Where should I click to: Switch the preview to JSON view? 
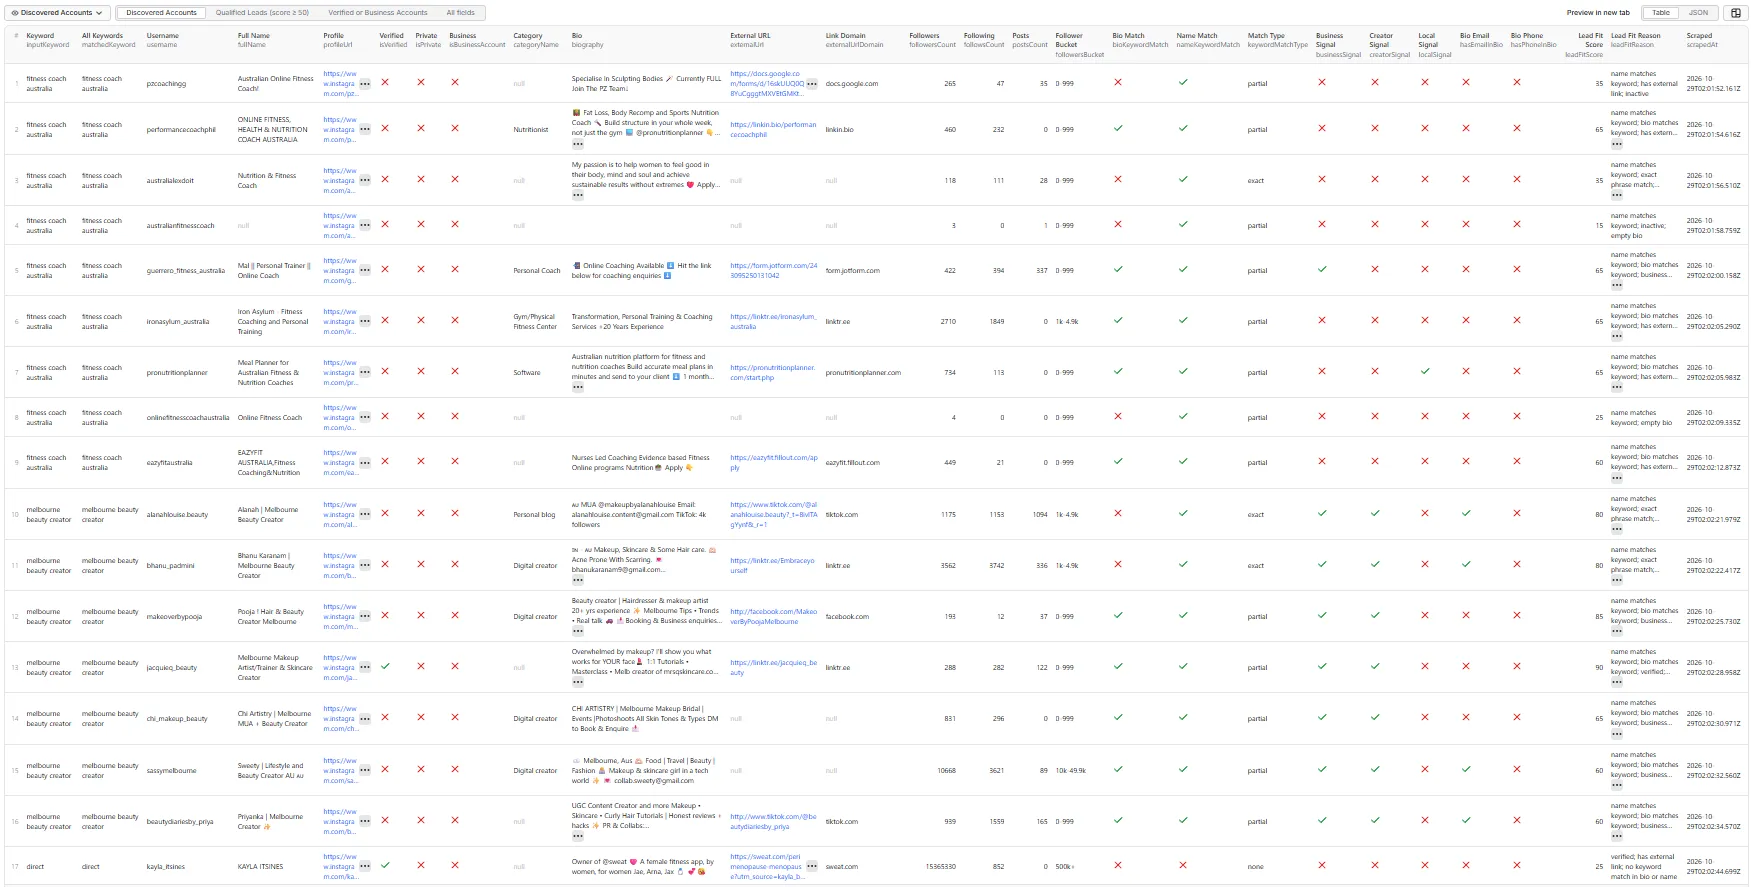tap(1698, 13)
